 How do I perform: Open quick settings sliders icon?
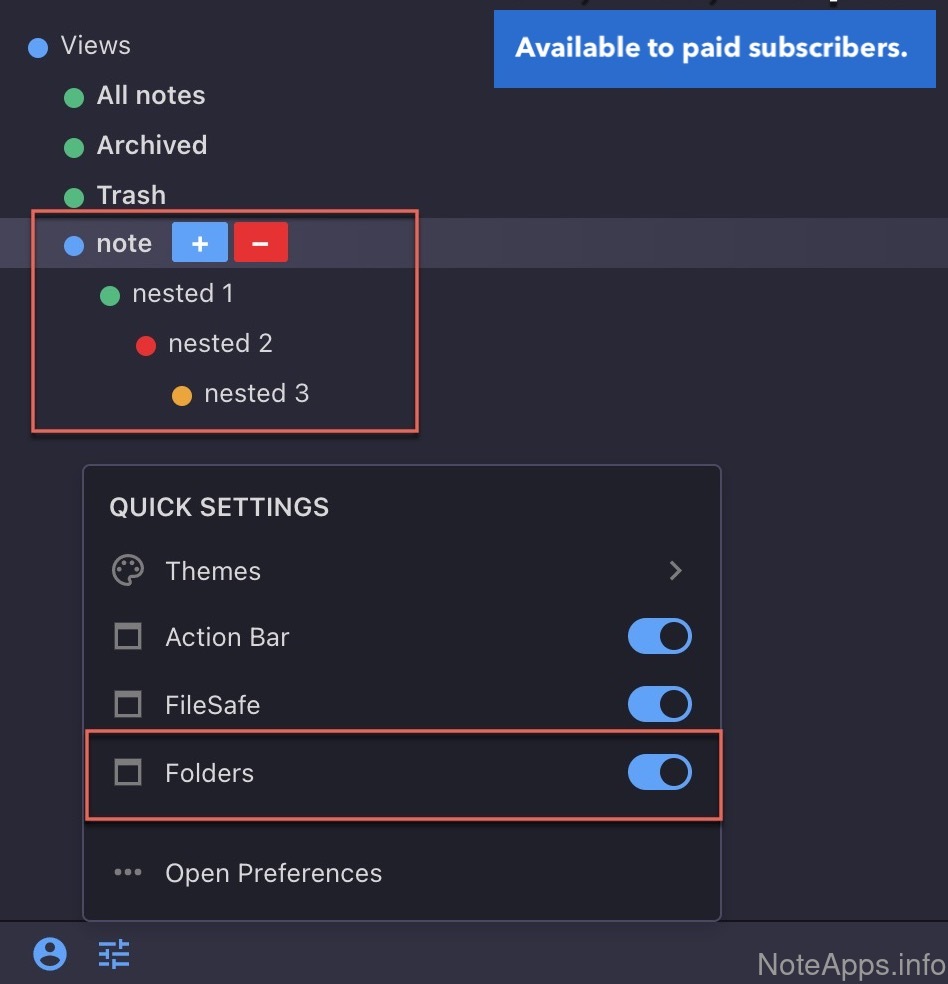[x=114, y=954]
